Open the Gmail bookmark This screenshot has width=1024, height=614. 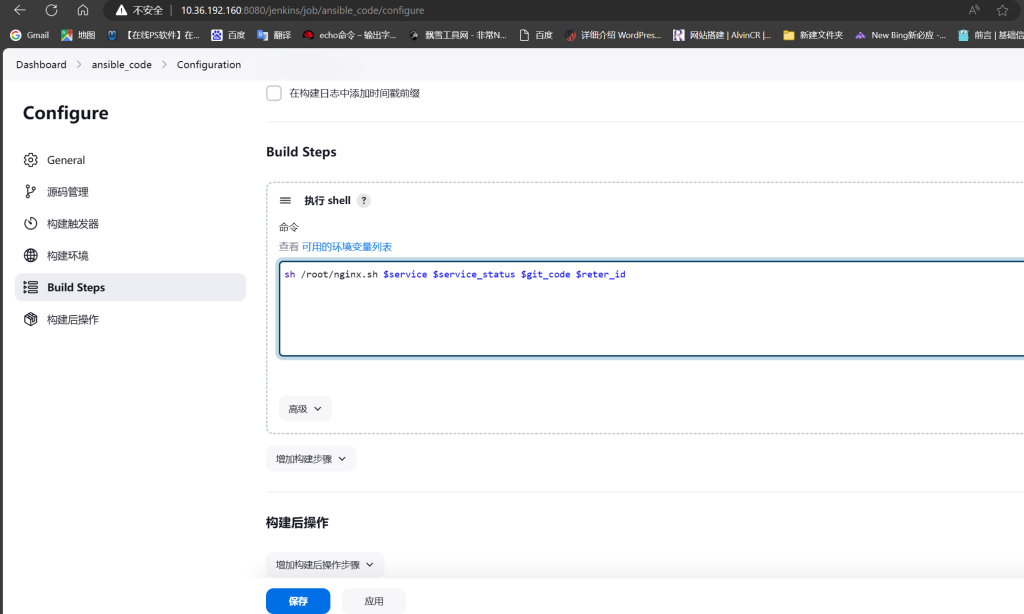(x=29, y=35)
